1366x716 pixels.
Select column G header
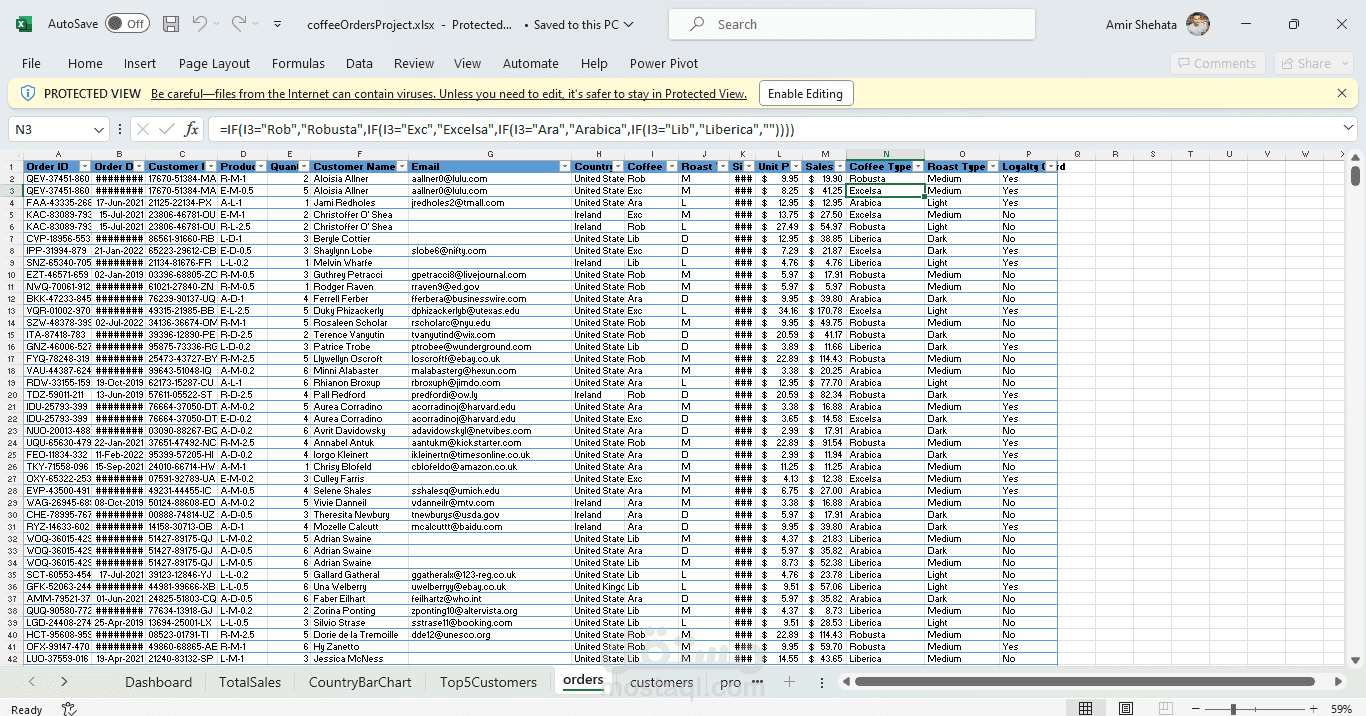pyautogui.click(x=490, y=154)
